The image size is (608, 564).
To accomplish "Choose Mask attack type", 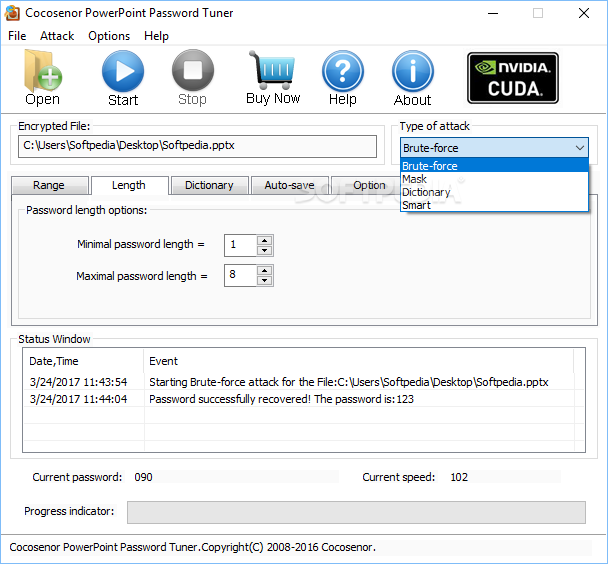I will [494, 179].
